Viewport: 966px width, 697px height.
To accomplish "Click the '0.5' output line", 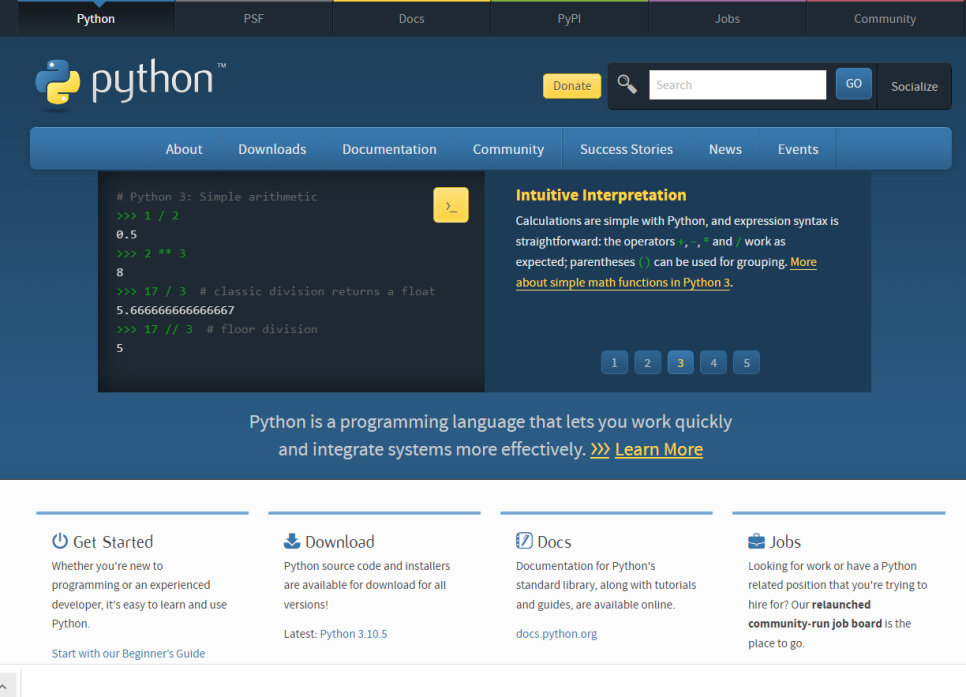I will (126, 234).
